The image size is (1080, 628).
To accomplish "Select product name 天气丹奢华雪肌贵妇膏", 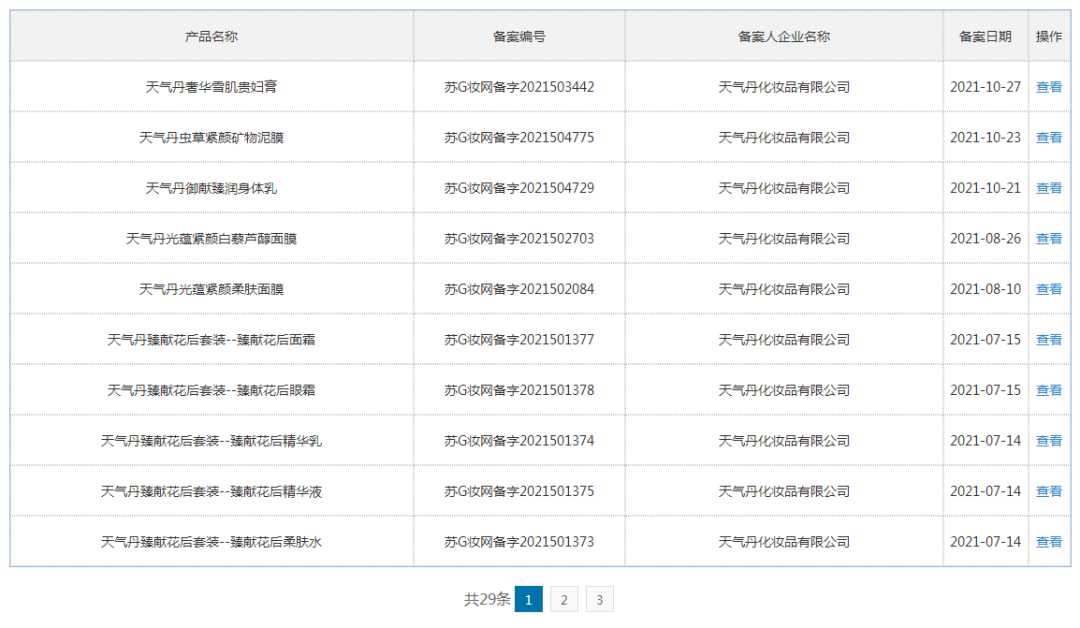I will pos(211,87).
